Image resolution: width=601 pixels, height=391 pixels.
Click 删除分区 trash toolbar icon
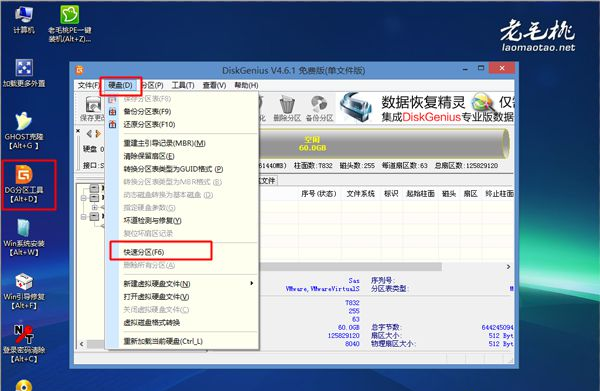pyautogui.click(x=287, y=108)
